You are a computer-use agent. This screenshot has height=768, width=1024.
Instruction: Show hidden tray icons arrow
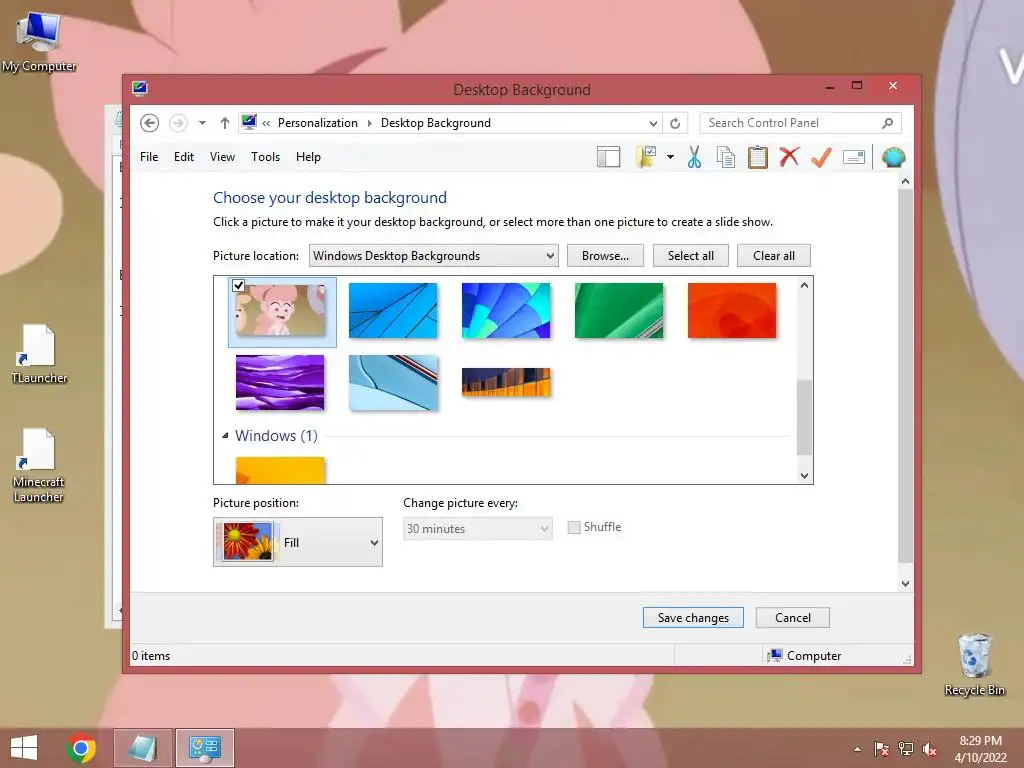(x=857, y=749)
